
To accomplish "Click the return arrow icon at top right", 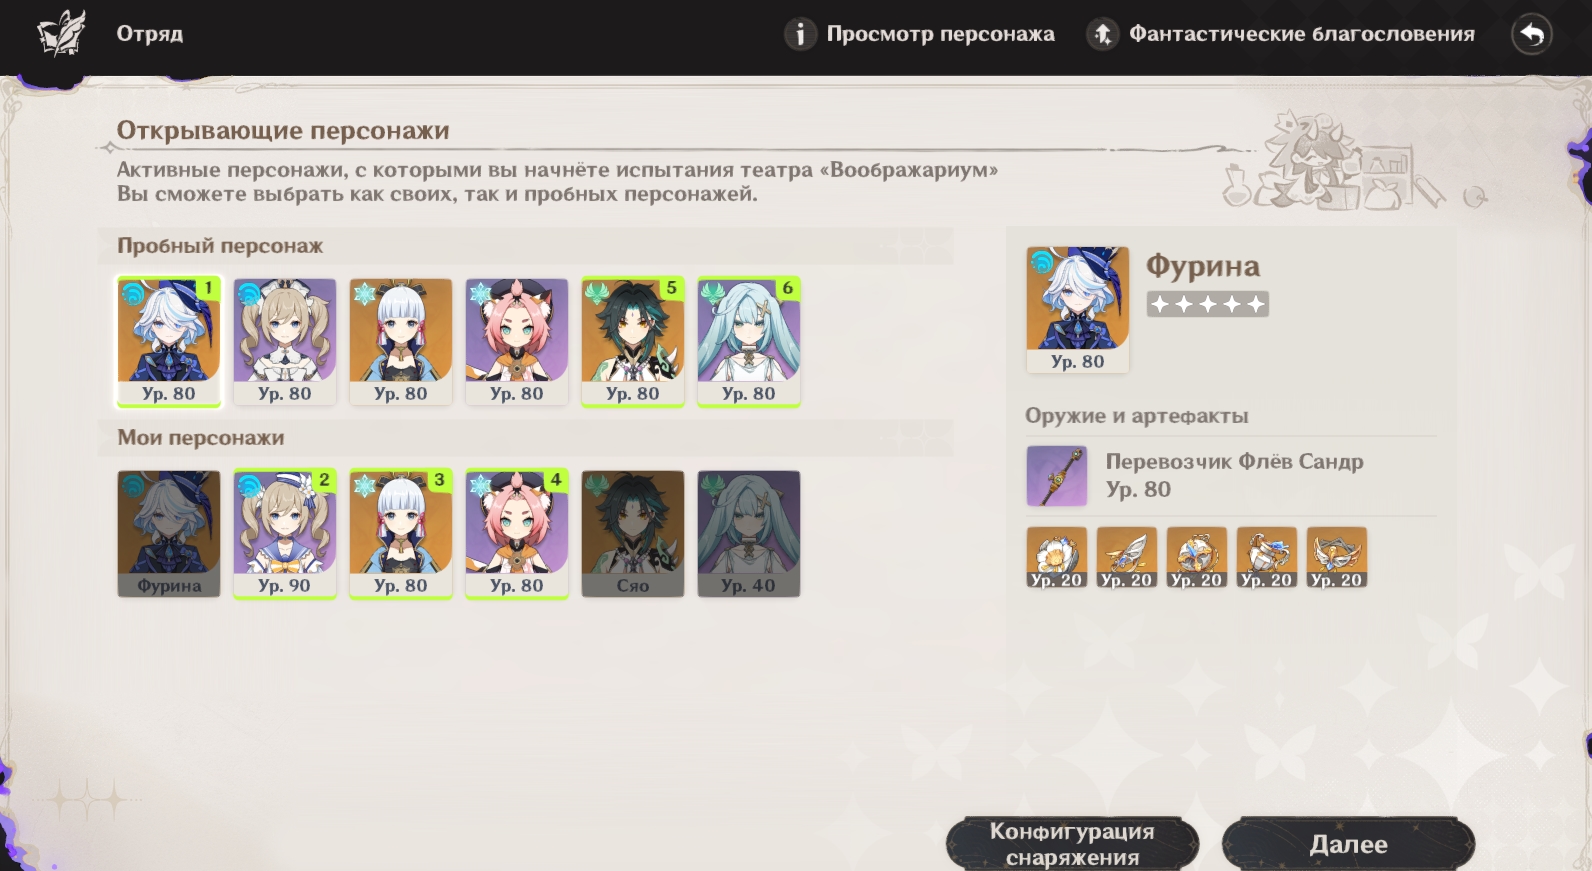I will point(1531,35).
